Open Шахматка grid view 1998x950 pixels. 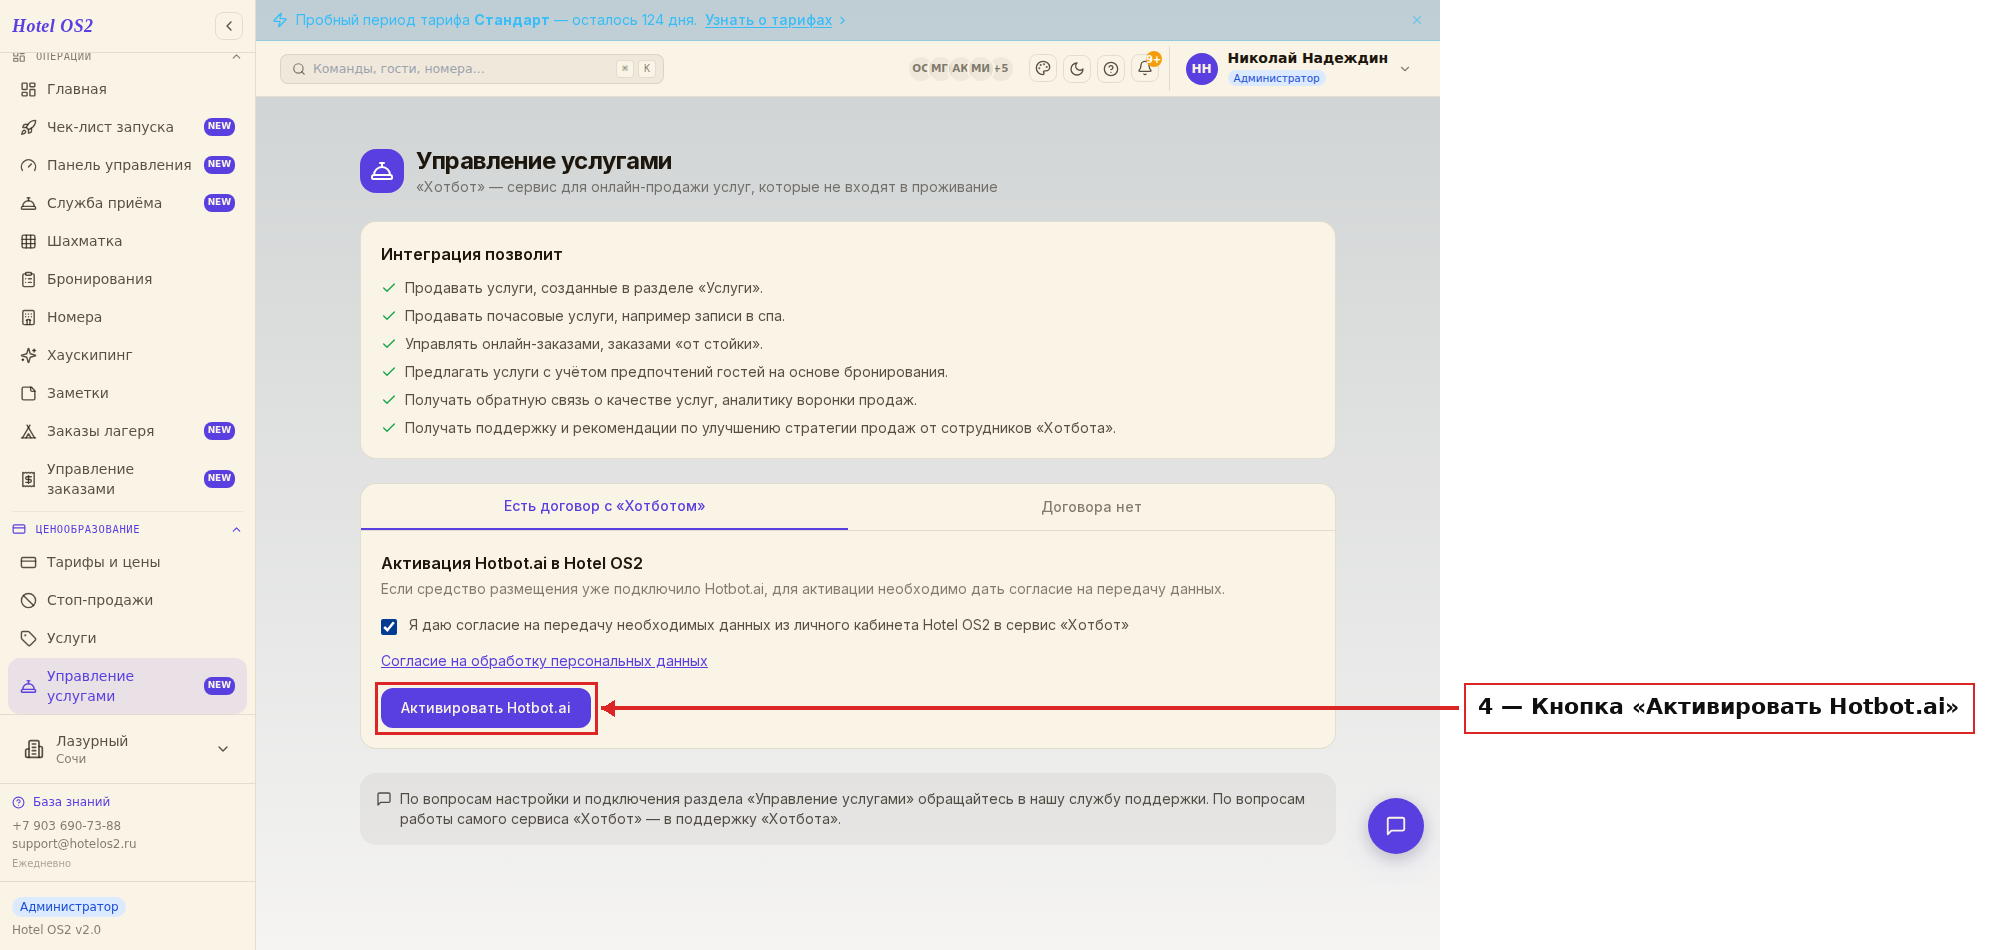point(127,241)
